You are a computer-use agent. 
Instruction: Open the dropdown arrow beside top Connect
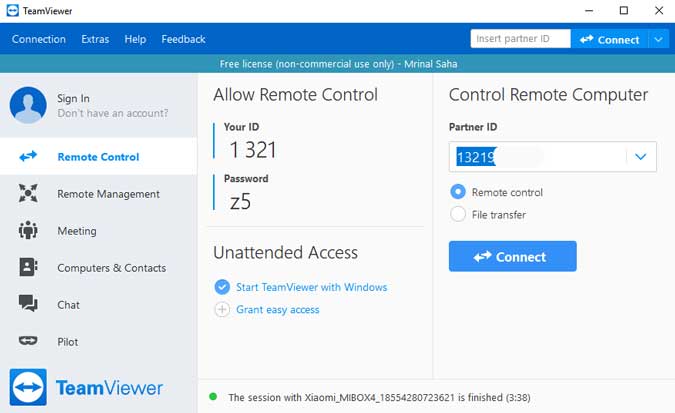click(659, 40)
